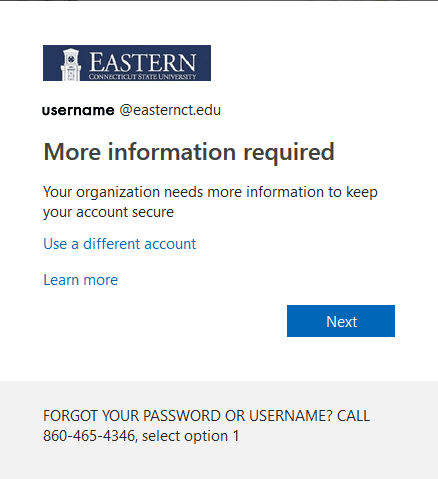Click the 'your account secure' text line
The height and width of the screenshot is (479, 438).
click(x=108, y=212)
